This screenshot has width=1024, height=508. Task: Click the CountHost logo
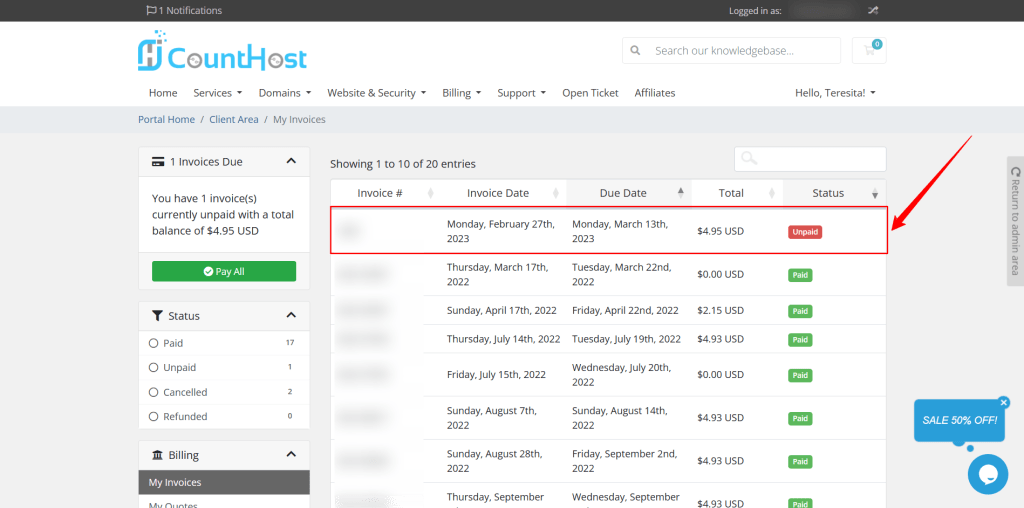(x=222, y=51)
